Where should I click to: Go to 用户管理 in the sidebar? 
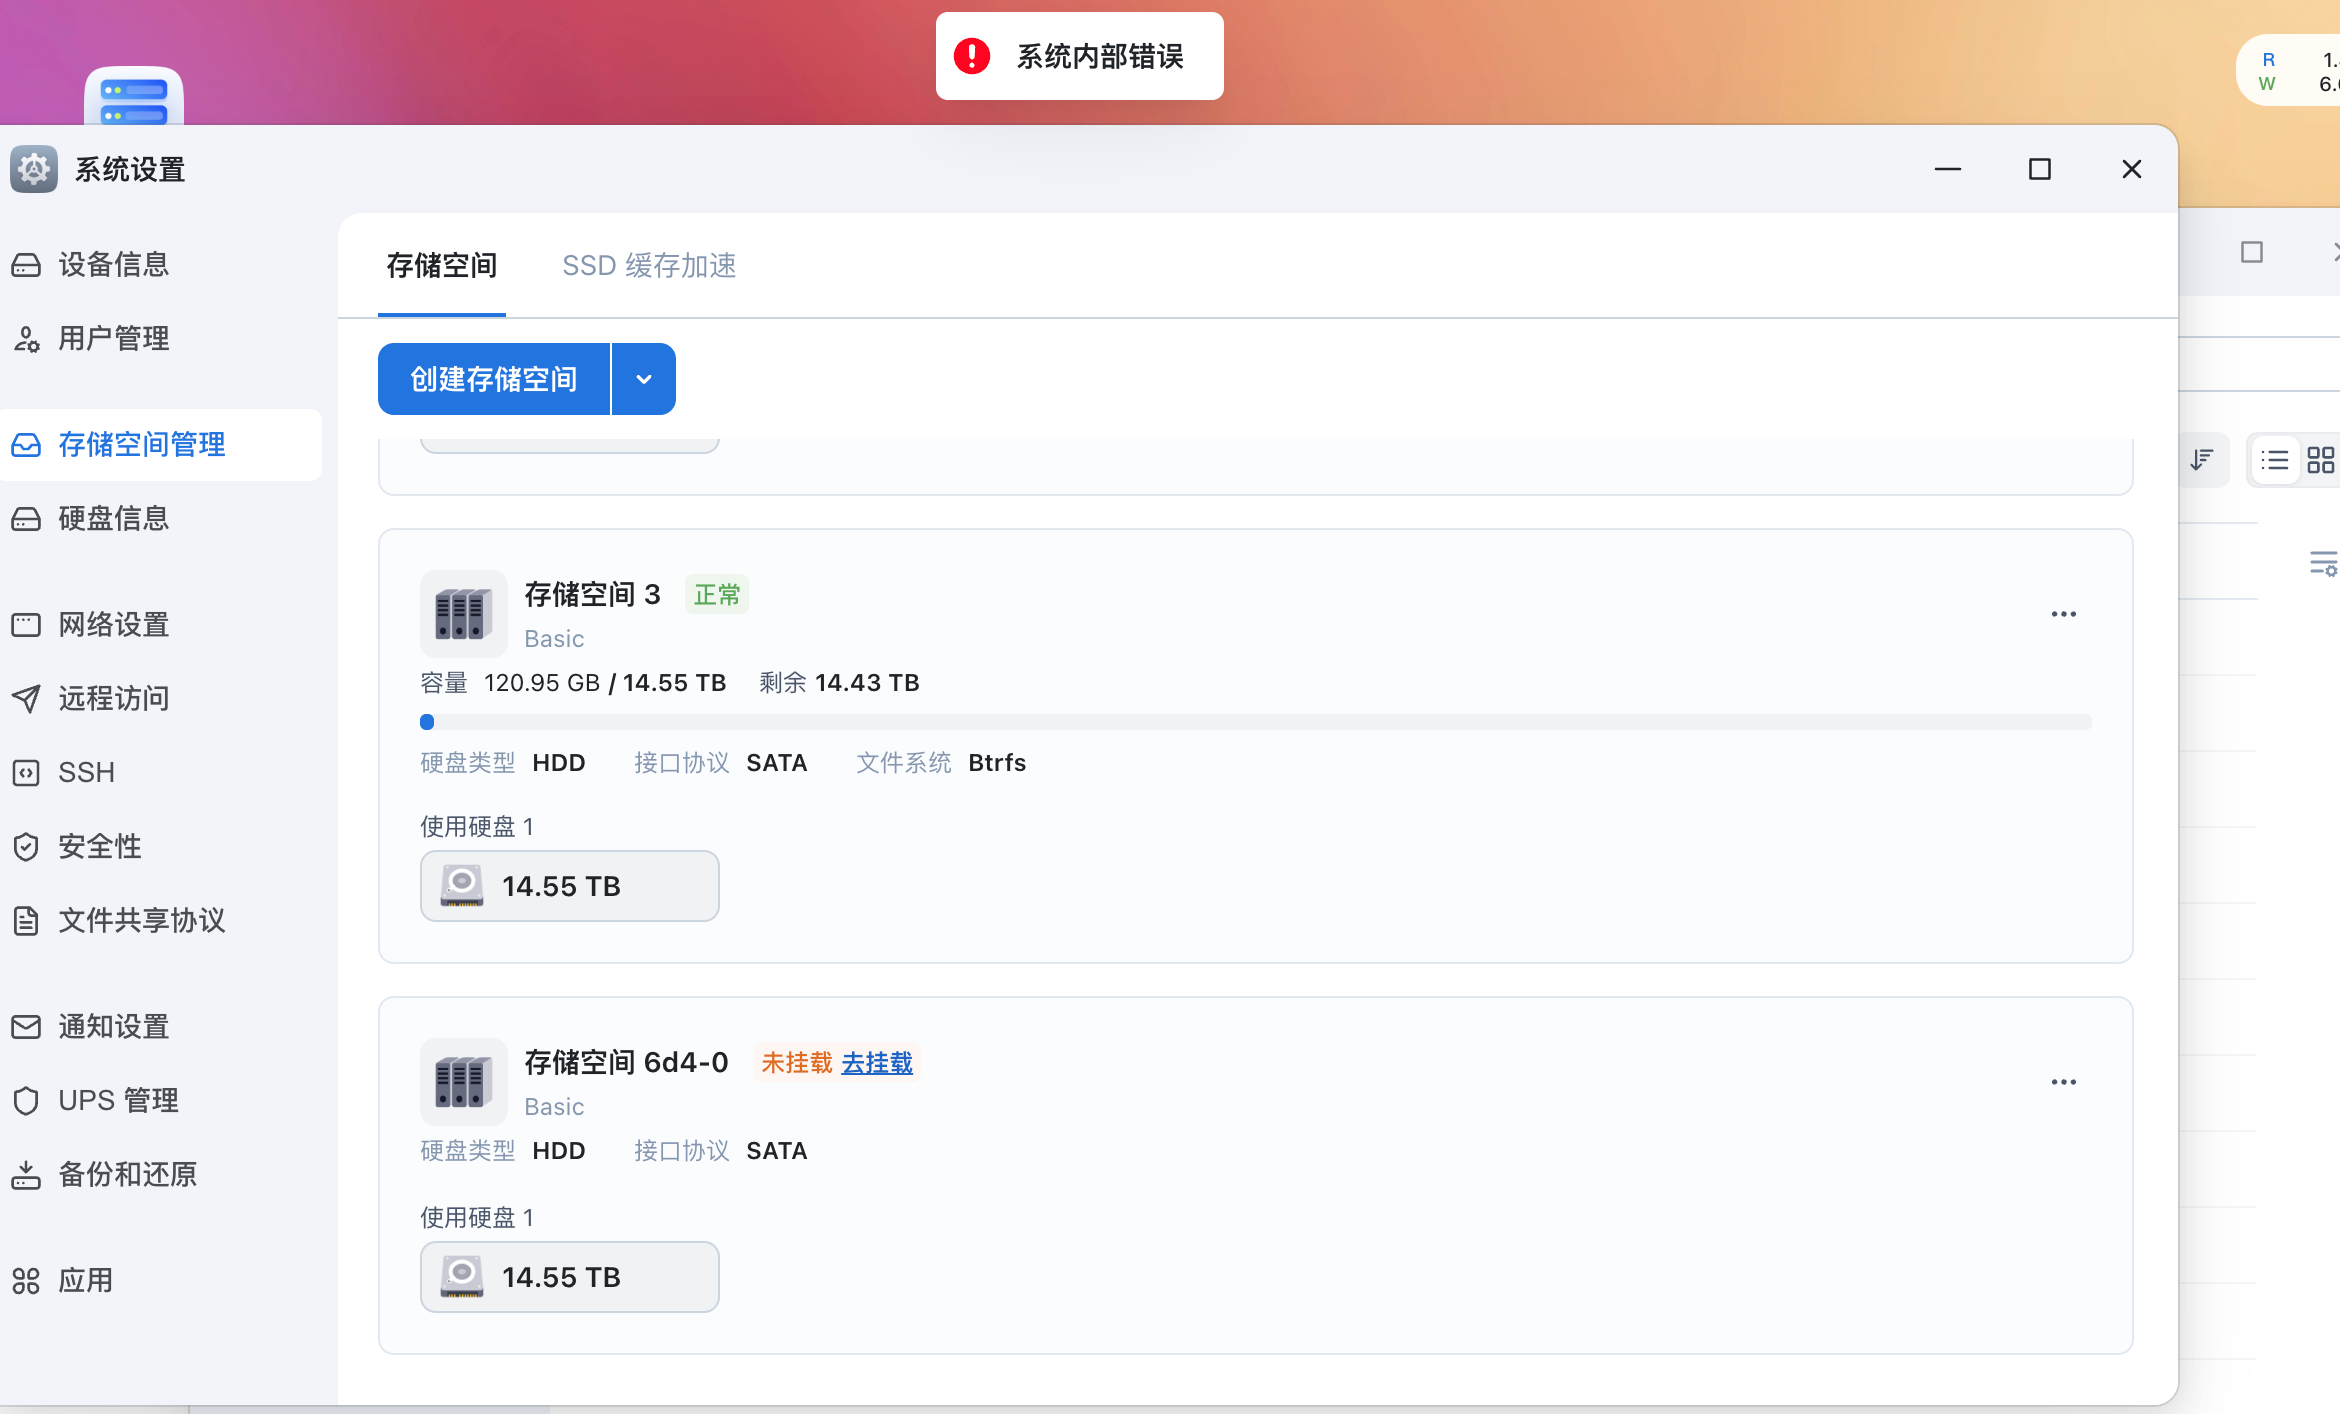pos(112,338)
